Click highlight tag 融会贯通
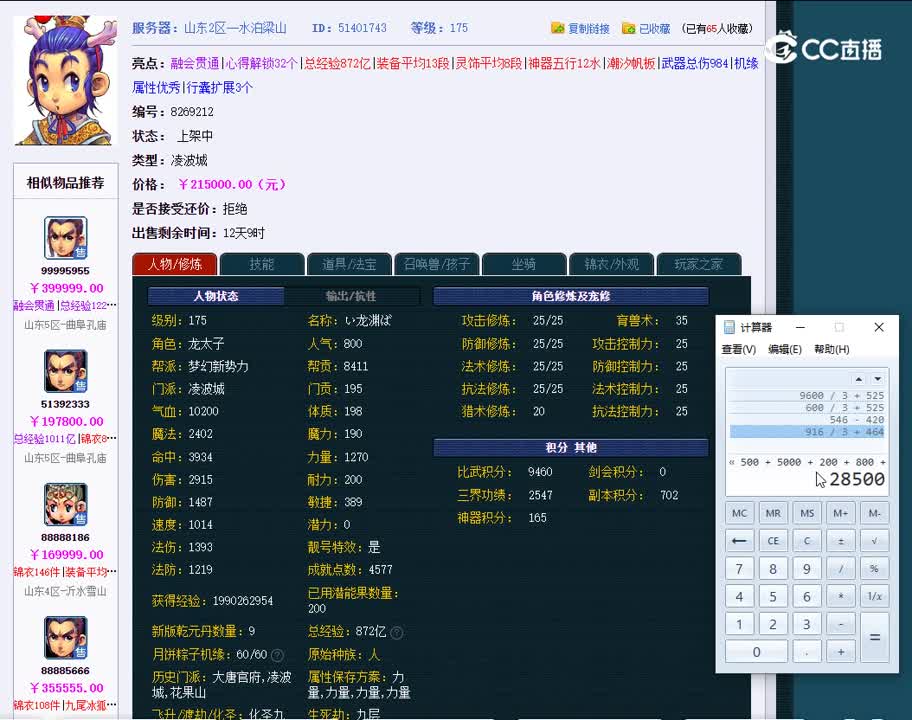Viewport: 912px width, 720px height. [195, 63]
